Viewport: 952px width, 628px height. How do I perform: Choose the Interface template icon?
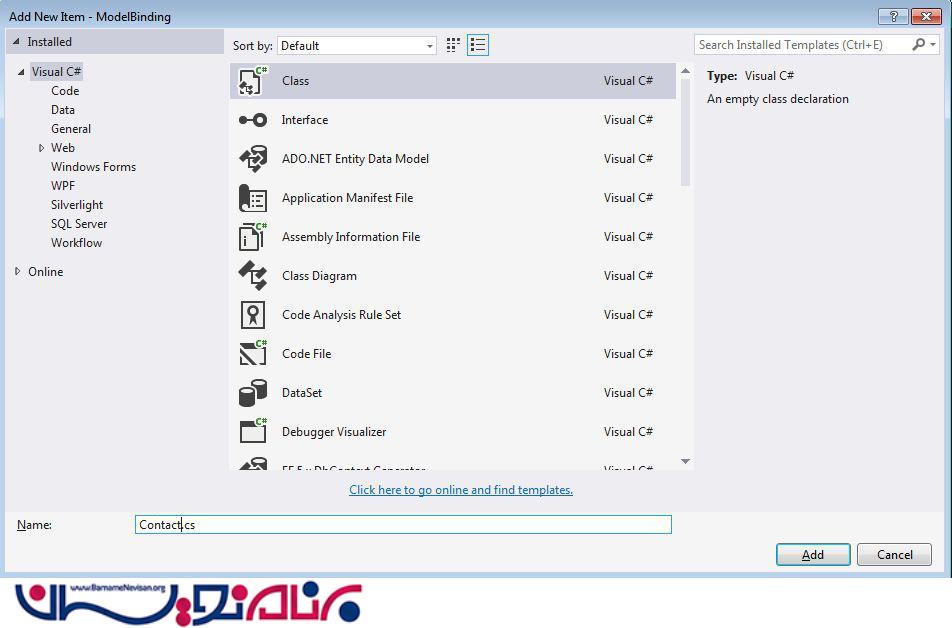point(253,120)
